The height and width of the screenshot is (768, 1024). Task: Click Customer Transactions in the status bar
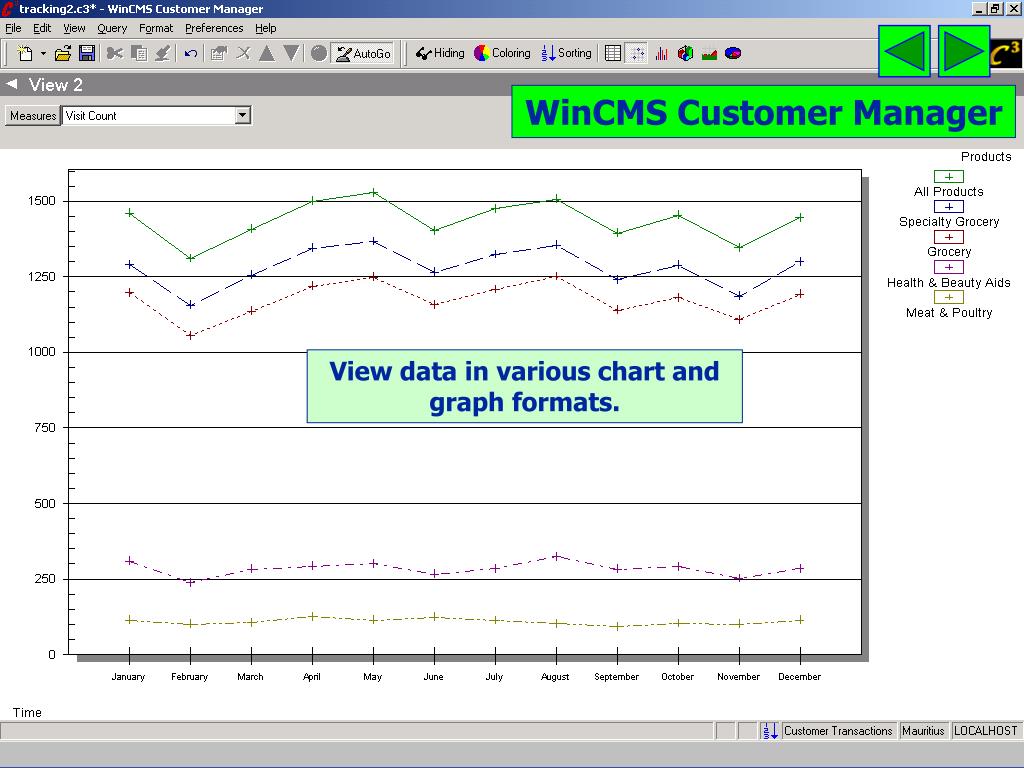[x=838, y=731]
